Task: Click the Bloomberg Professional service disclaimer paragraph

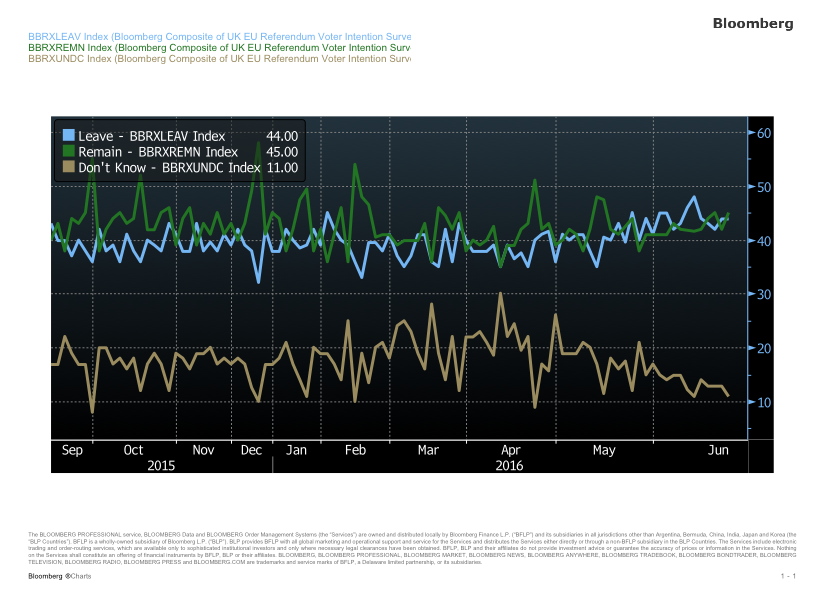Action: tap(412, 548)
